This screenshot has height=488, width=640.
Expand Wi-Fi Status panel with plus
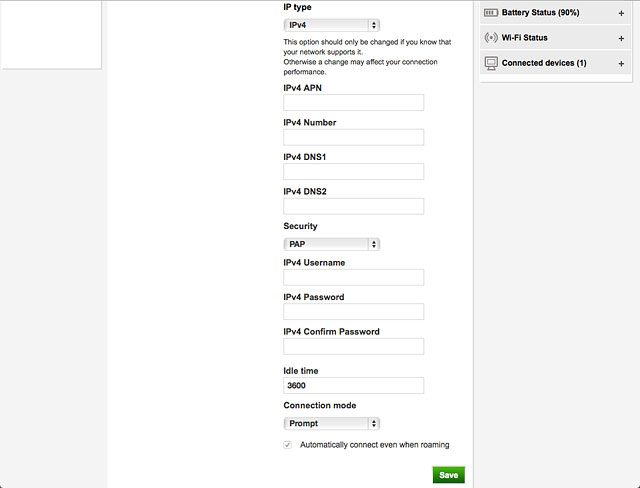click(621, 38)
